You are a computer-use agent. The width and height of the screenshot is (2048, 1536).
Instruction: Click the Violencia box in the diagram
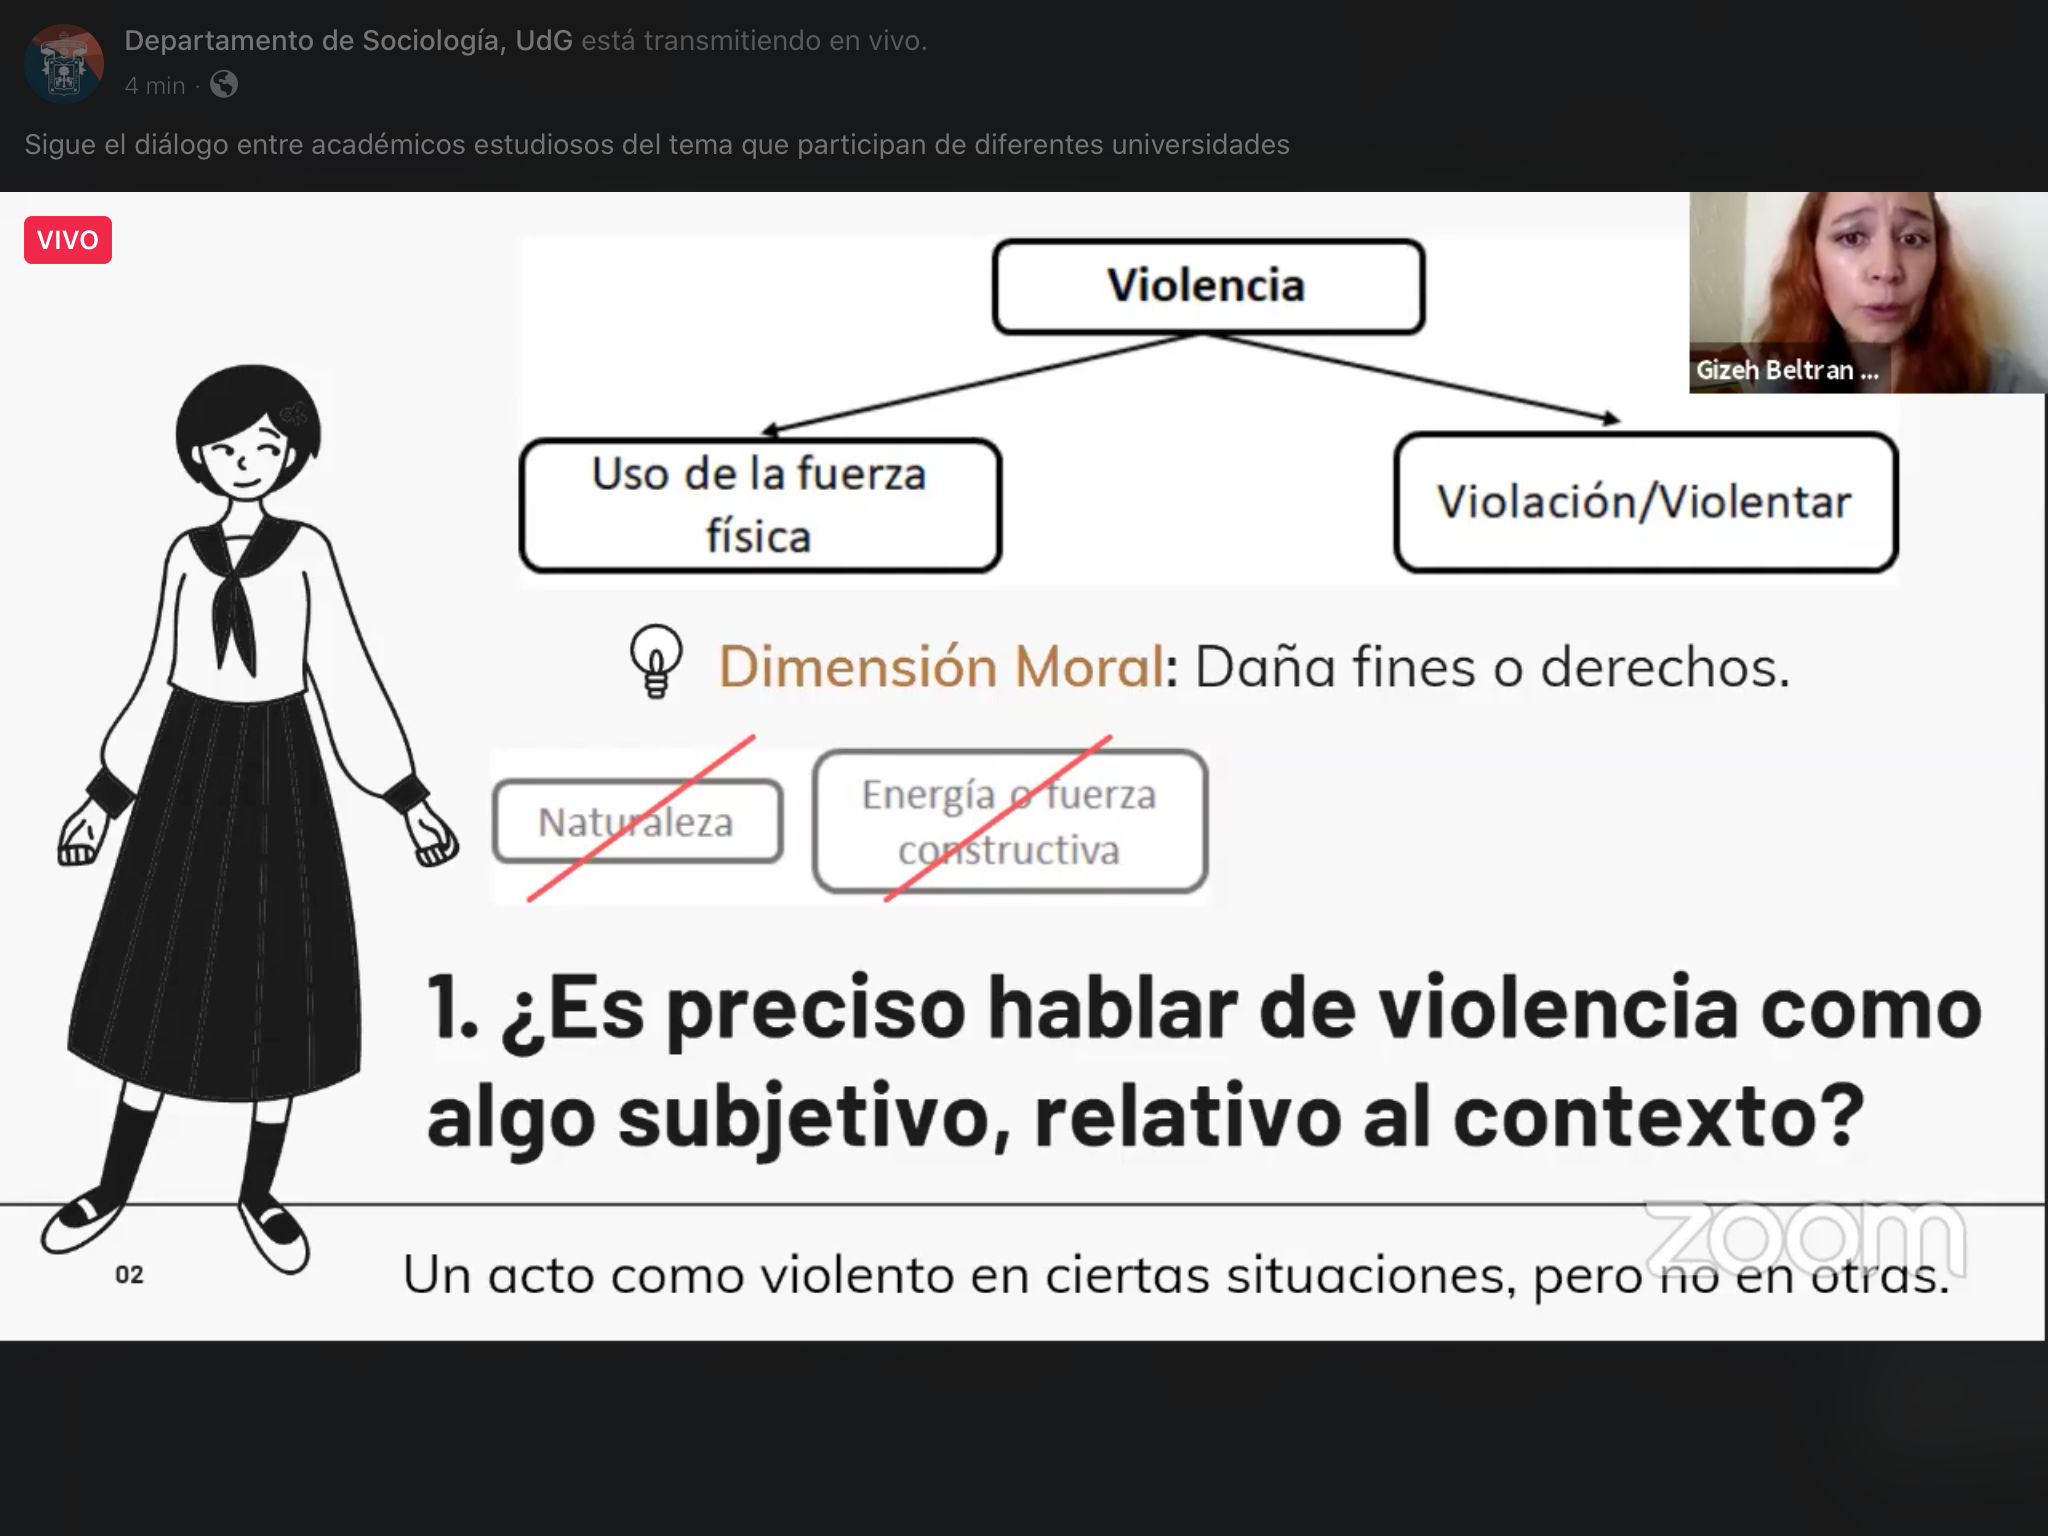1208,286
